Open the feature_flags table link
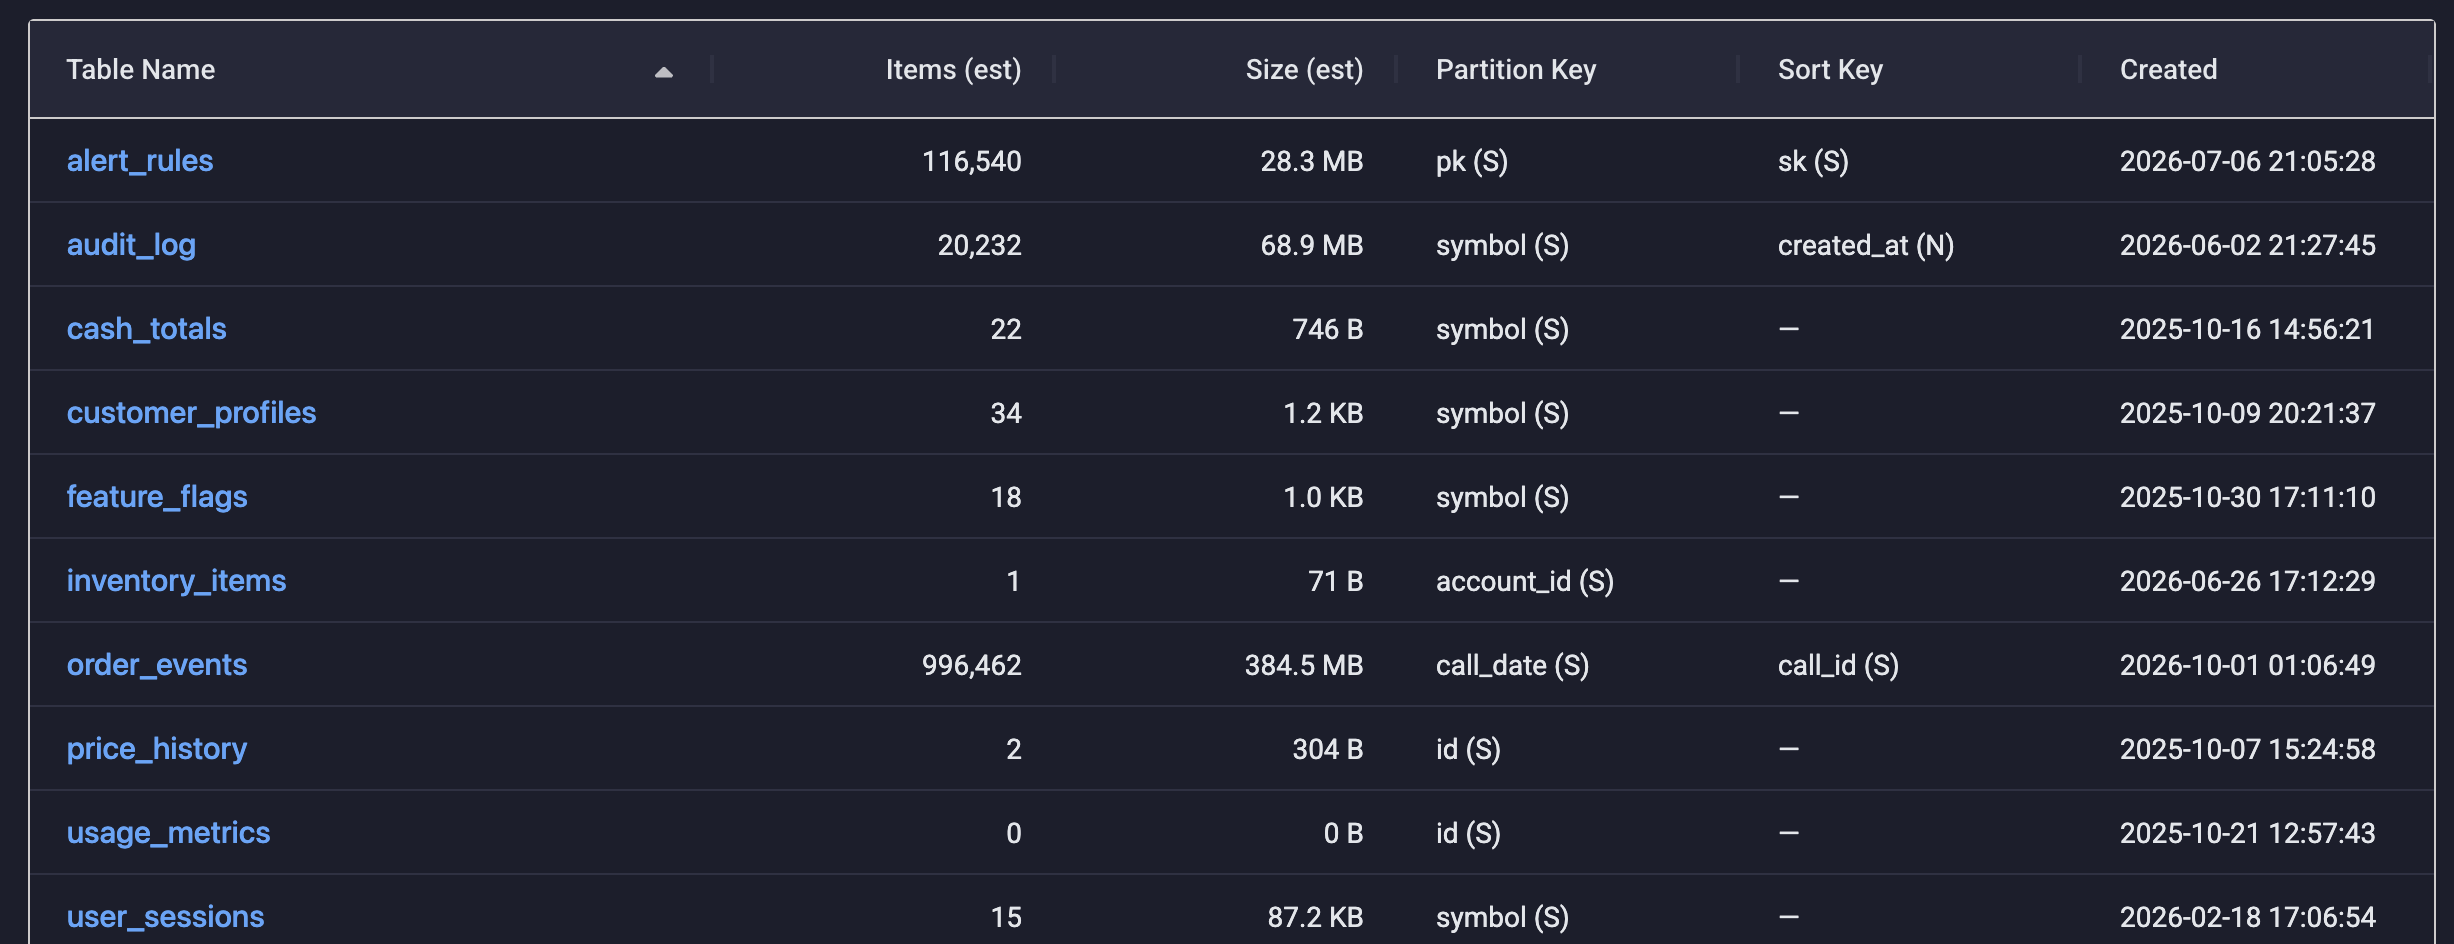Image resolution: width=2454 pixels, height=944 pixels. [x=157, y=497]
